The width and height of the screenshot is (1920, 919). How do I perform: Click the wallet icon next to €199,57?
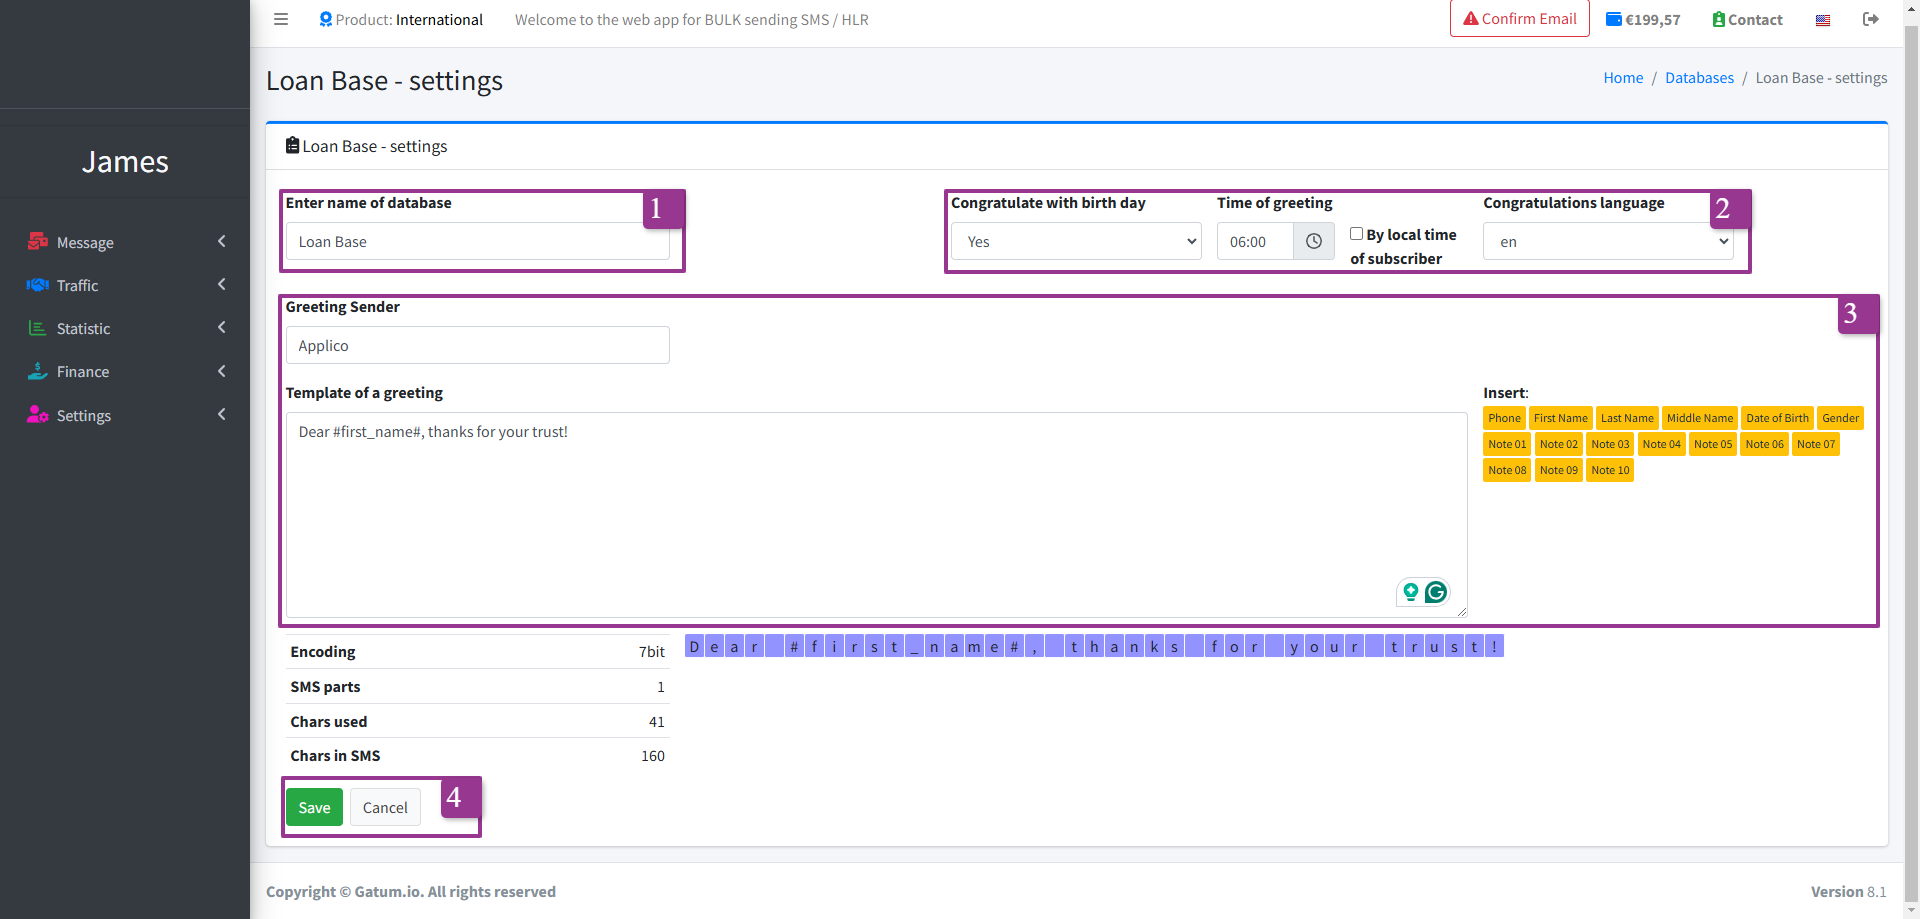click(x=1613, y=19)
